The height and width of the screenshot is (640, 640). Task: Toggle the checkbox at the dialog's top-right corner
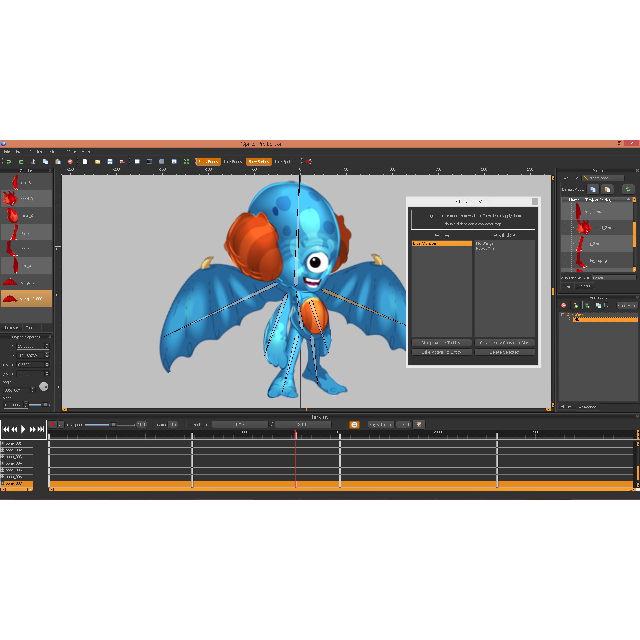click(x=535, y=201)
